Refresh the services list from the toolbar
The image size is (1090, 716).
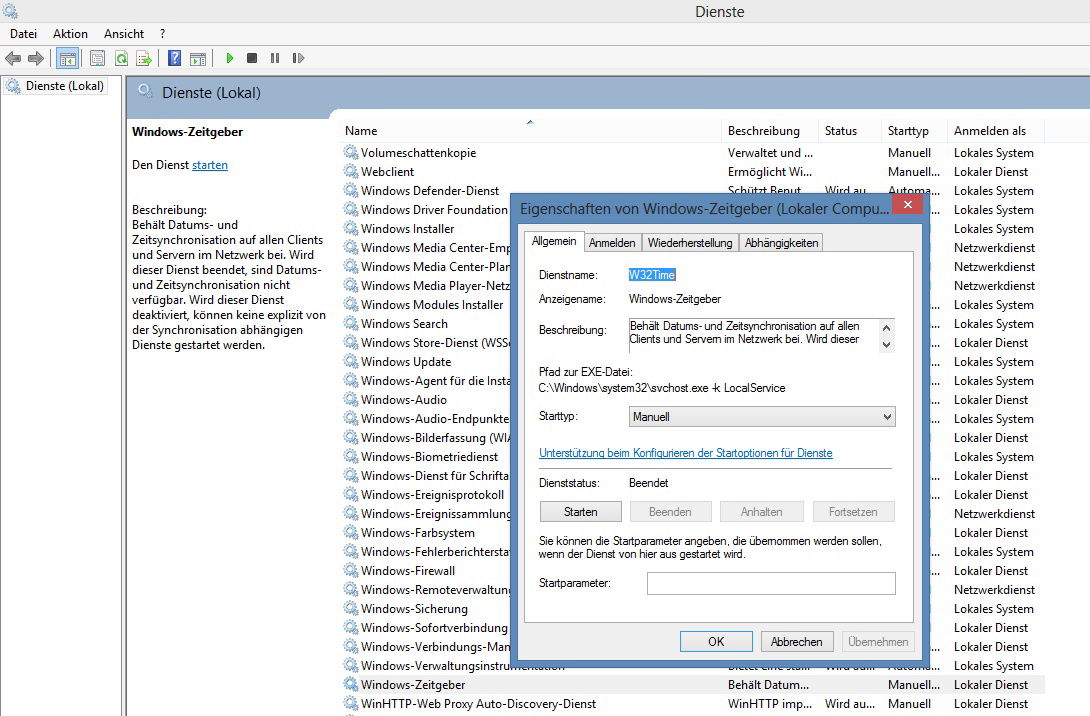point(121,58)
